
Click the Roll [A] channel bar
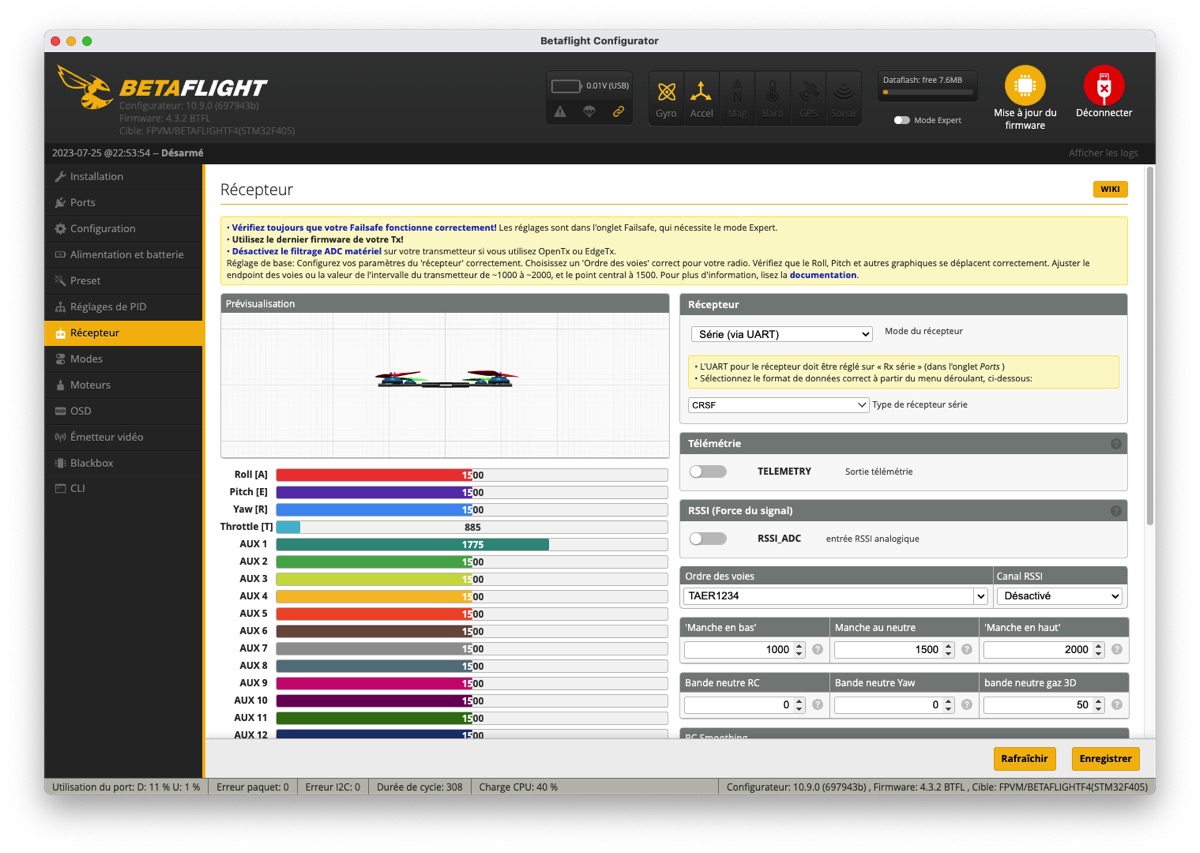[472, 475]
